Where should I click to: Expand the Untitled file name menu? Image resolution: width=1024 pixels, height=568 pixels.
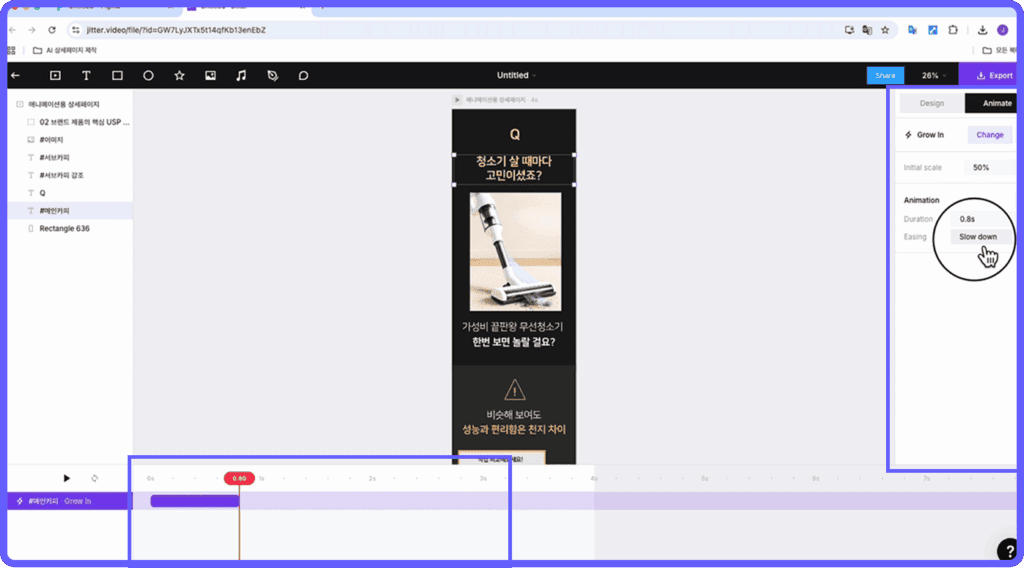pyautogui.click(x=516, y=75)
